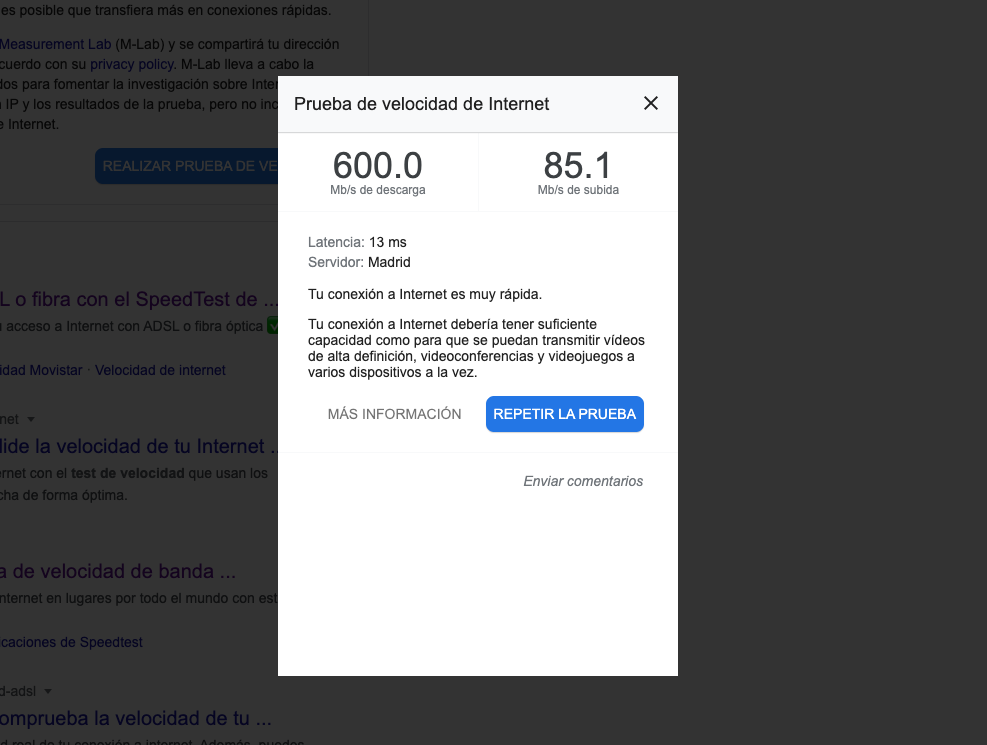
Task: Click the 85.1 Mb/s upload result
Action: 578,166
